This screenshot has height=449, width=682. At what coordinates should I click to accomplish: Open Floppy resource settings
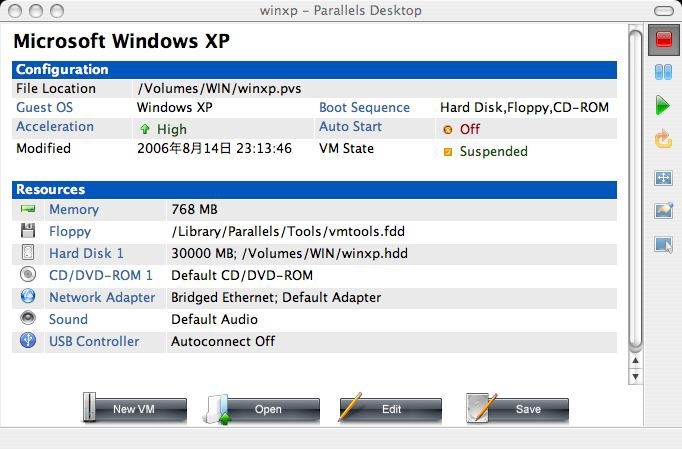70,231
